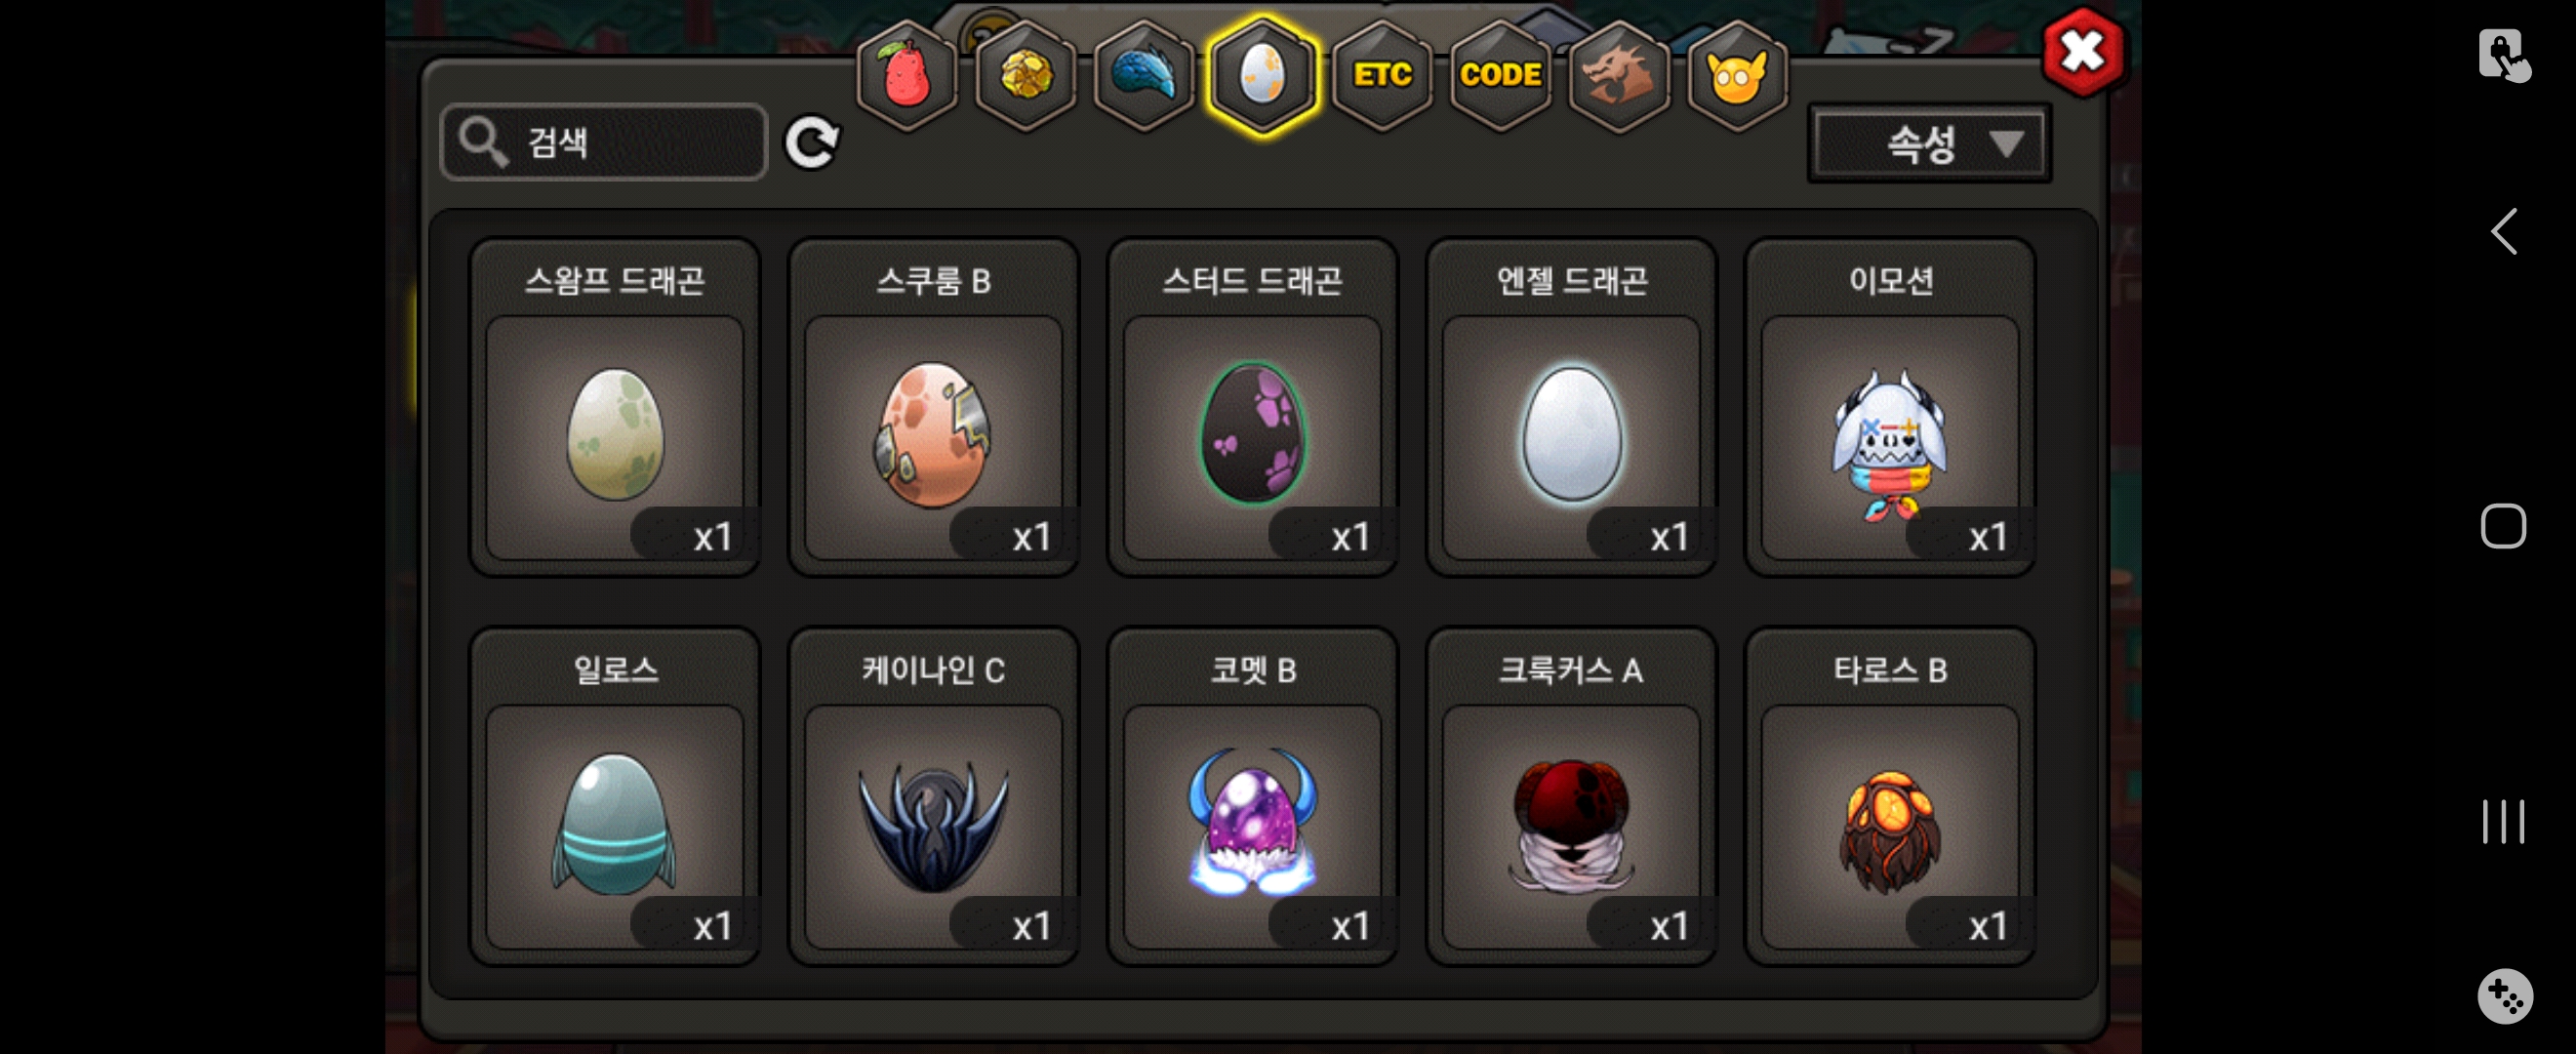Select the 코멧 B purple egg
Screen dimensions: 2576x1054
click(1252, 796)
